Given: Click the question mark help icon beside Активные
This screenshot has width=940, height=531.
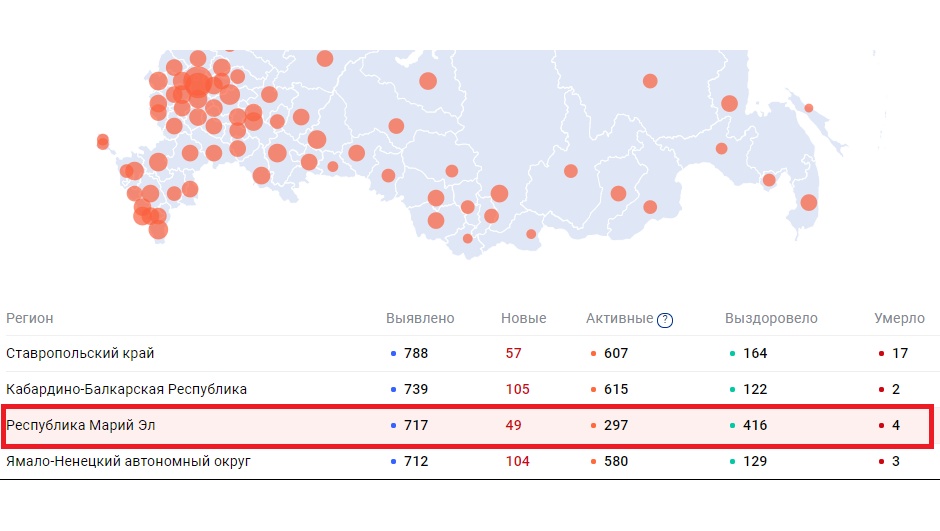Looking at the screenshot, I should 665,320.
